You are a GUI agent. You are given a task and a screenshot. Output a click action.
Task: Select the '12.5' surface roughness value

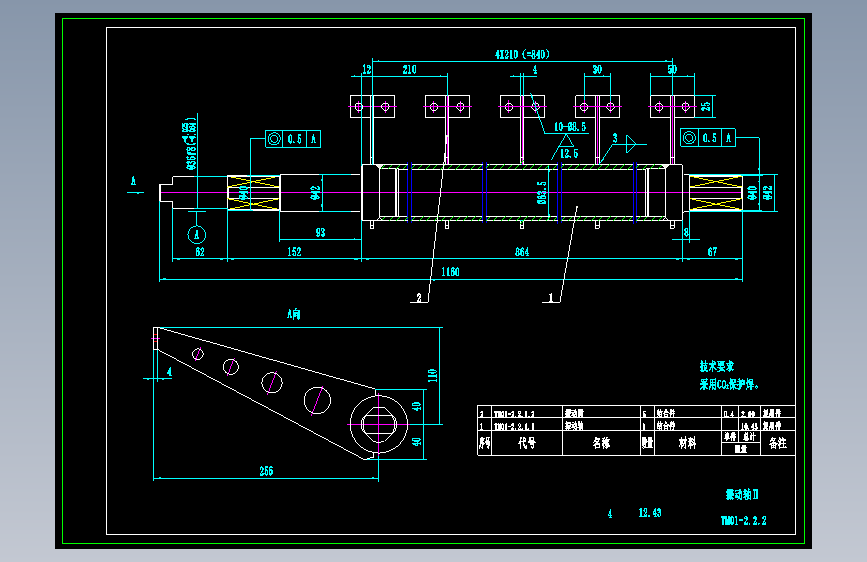(569, 153)
